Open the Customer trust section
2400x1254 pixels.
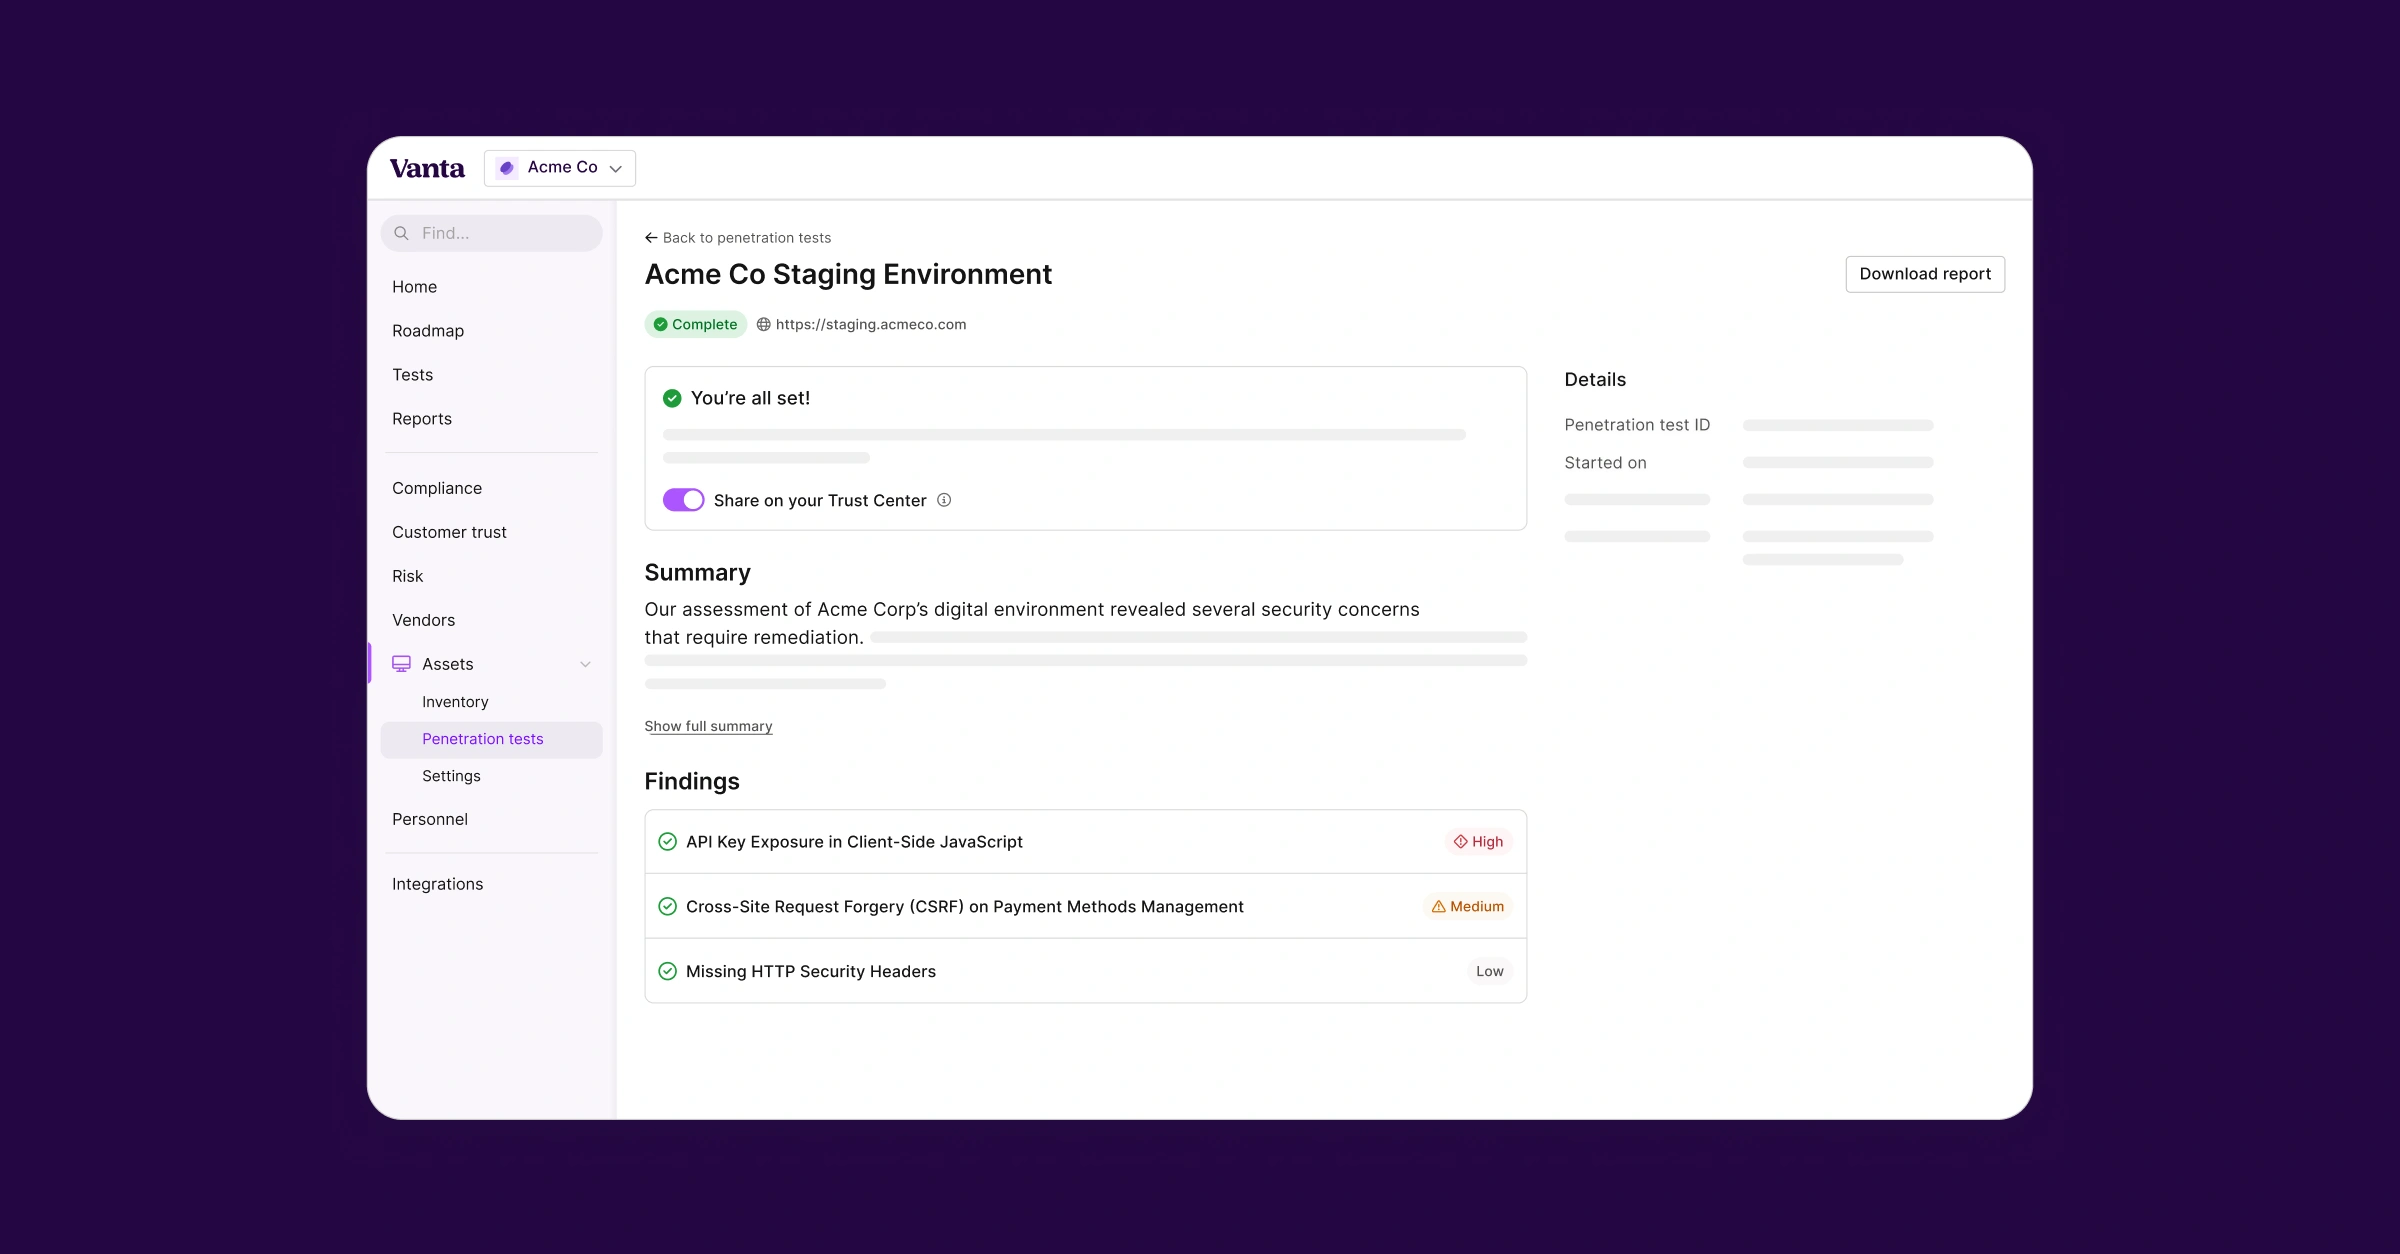(449, 531)
